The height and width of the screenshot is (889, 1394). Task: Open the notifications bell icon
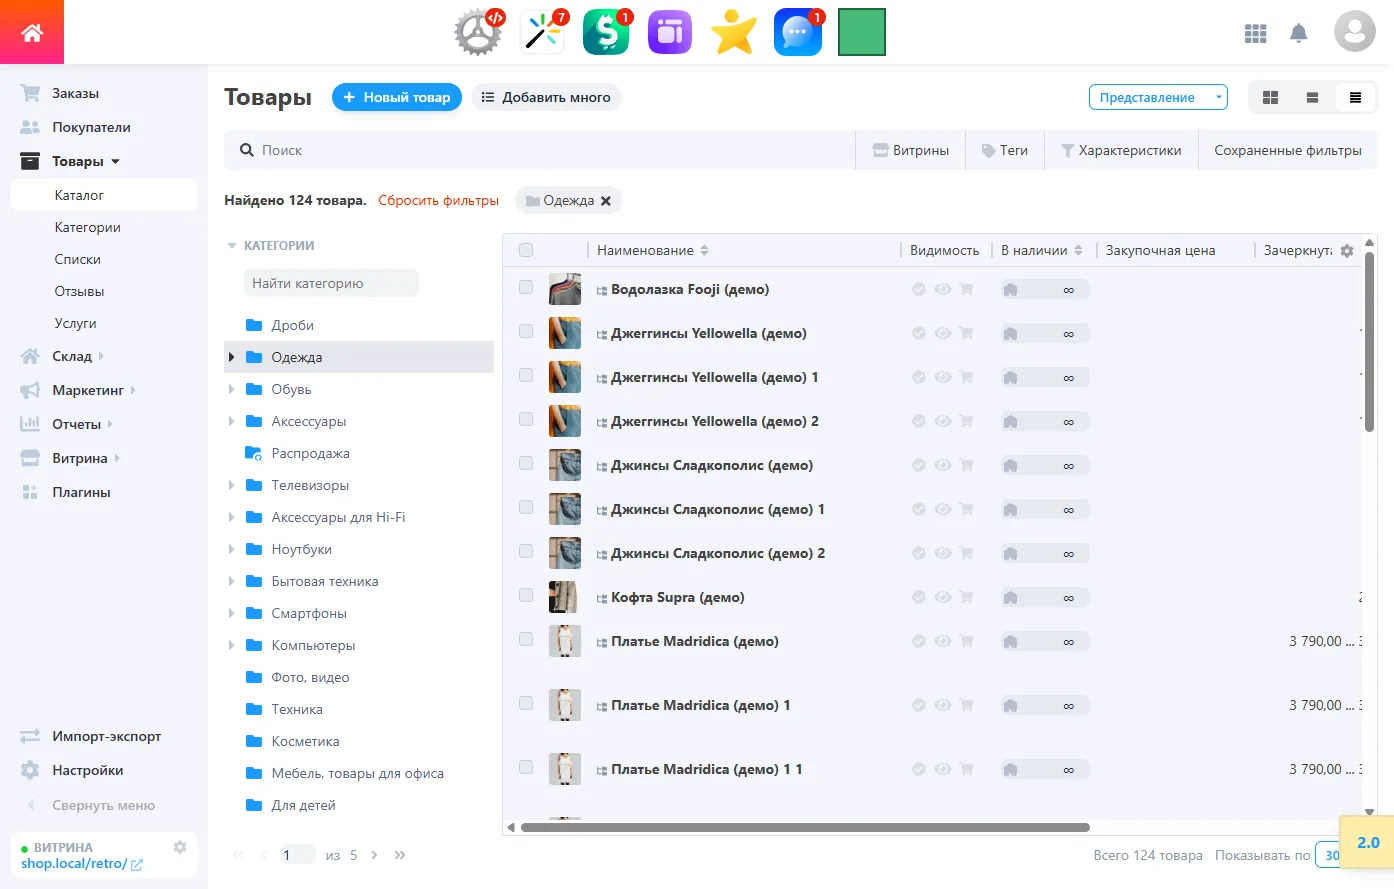[1299, 33]
